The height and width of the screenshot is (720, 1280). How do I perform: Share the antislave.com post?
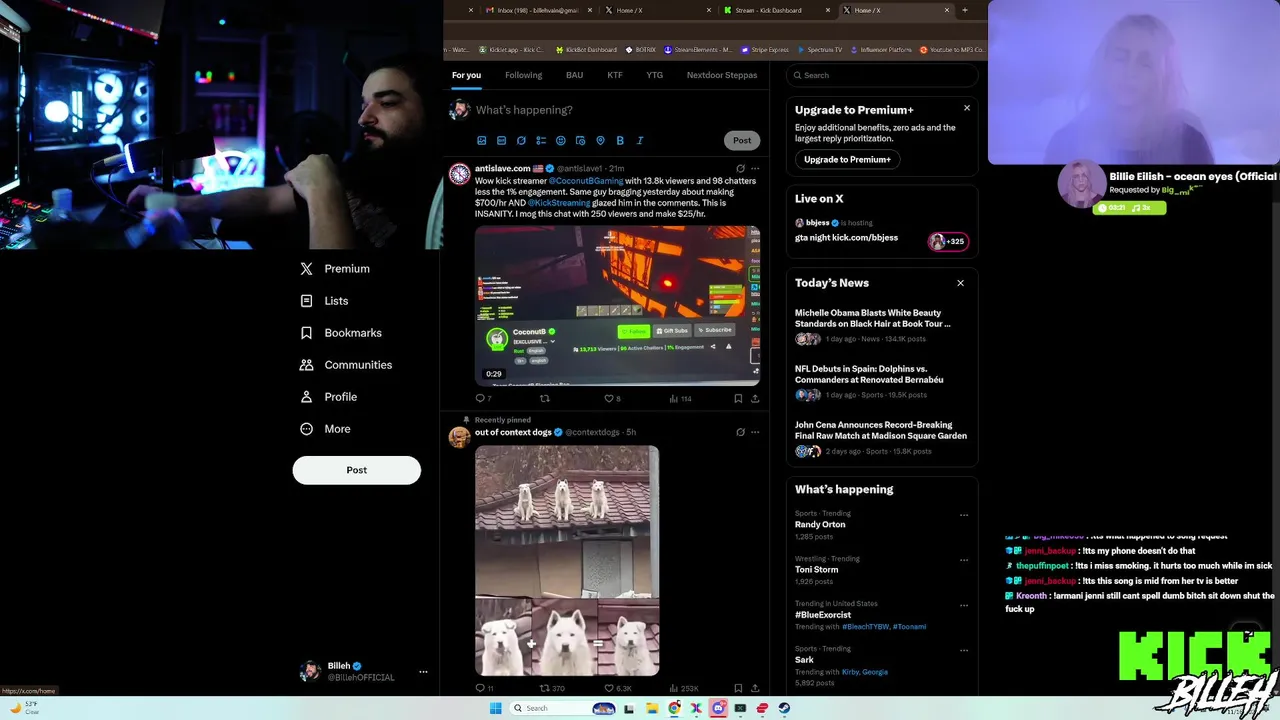(x=755, y=398)
